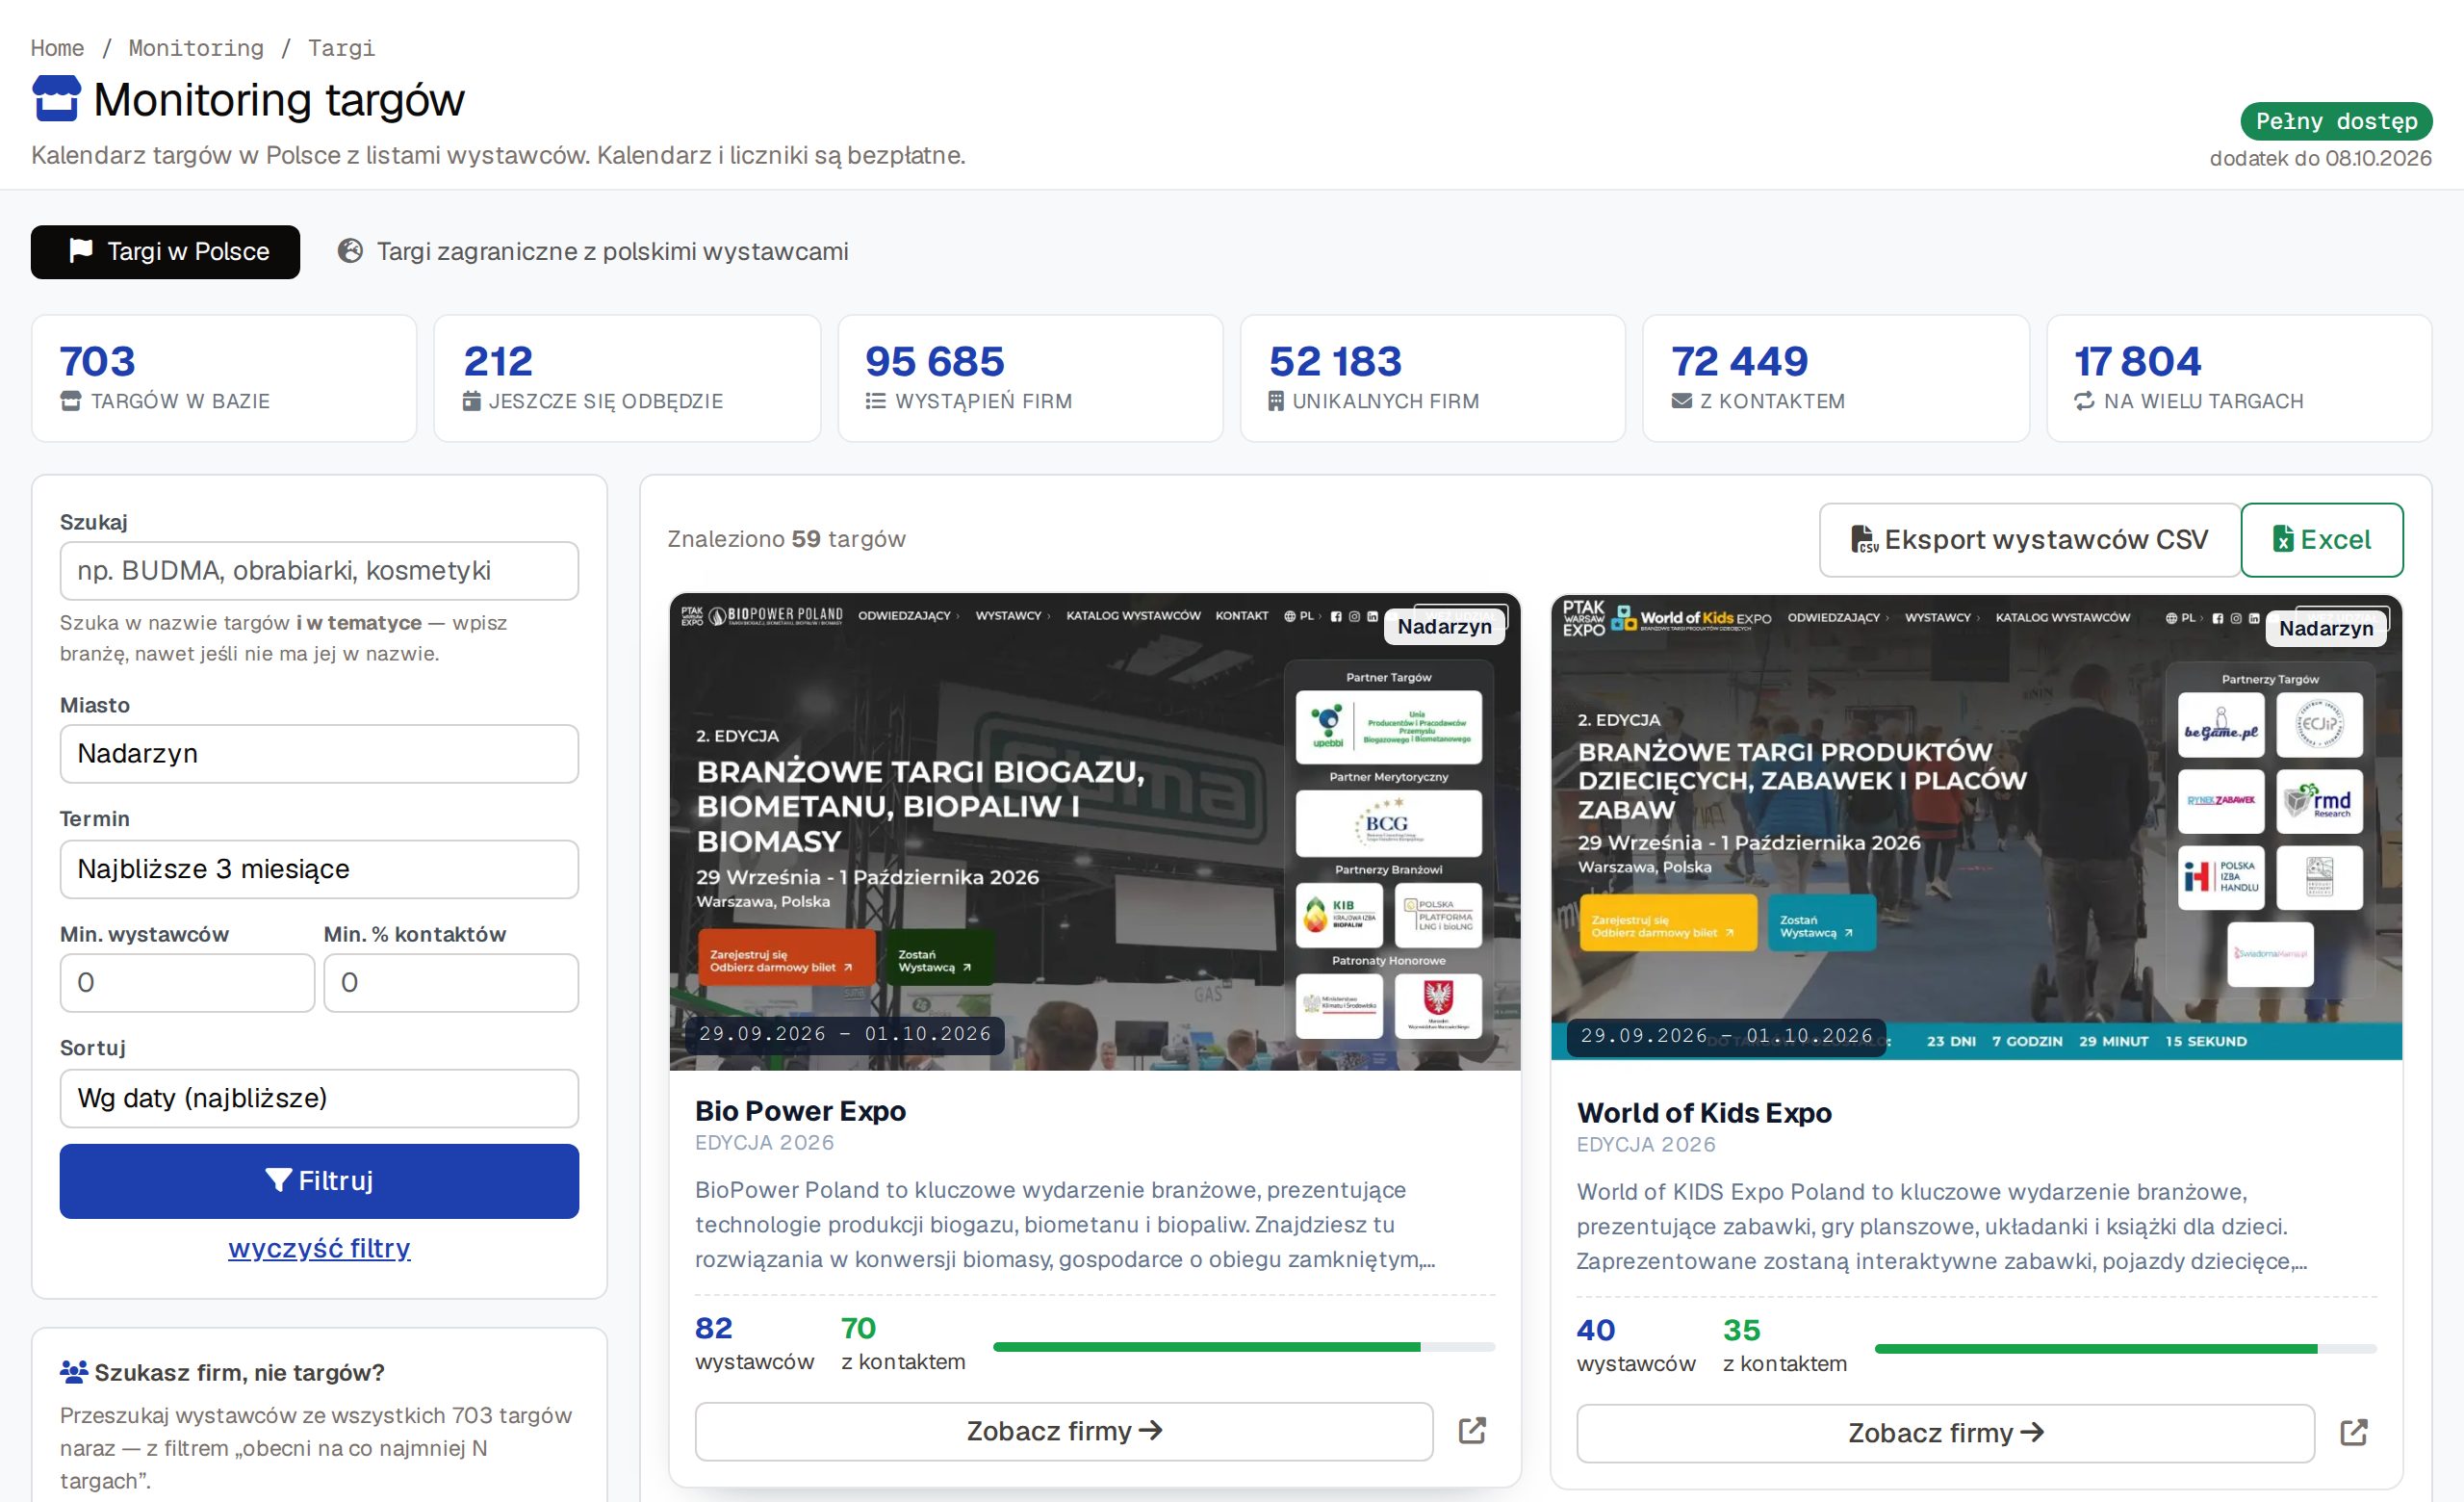Click Nadarzyn badge on Bio Power Expo image

(x=1444, y=627)
